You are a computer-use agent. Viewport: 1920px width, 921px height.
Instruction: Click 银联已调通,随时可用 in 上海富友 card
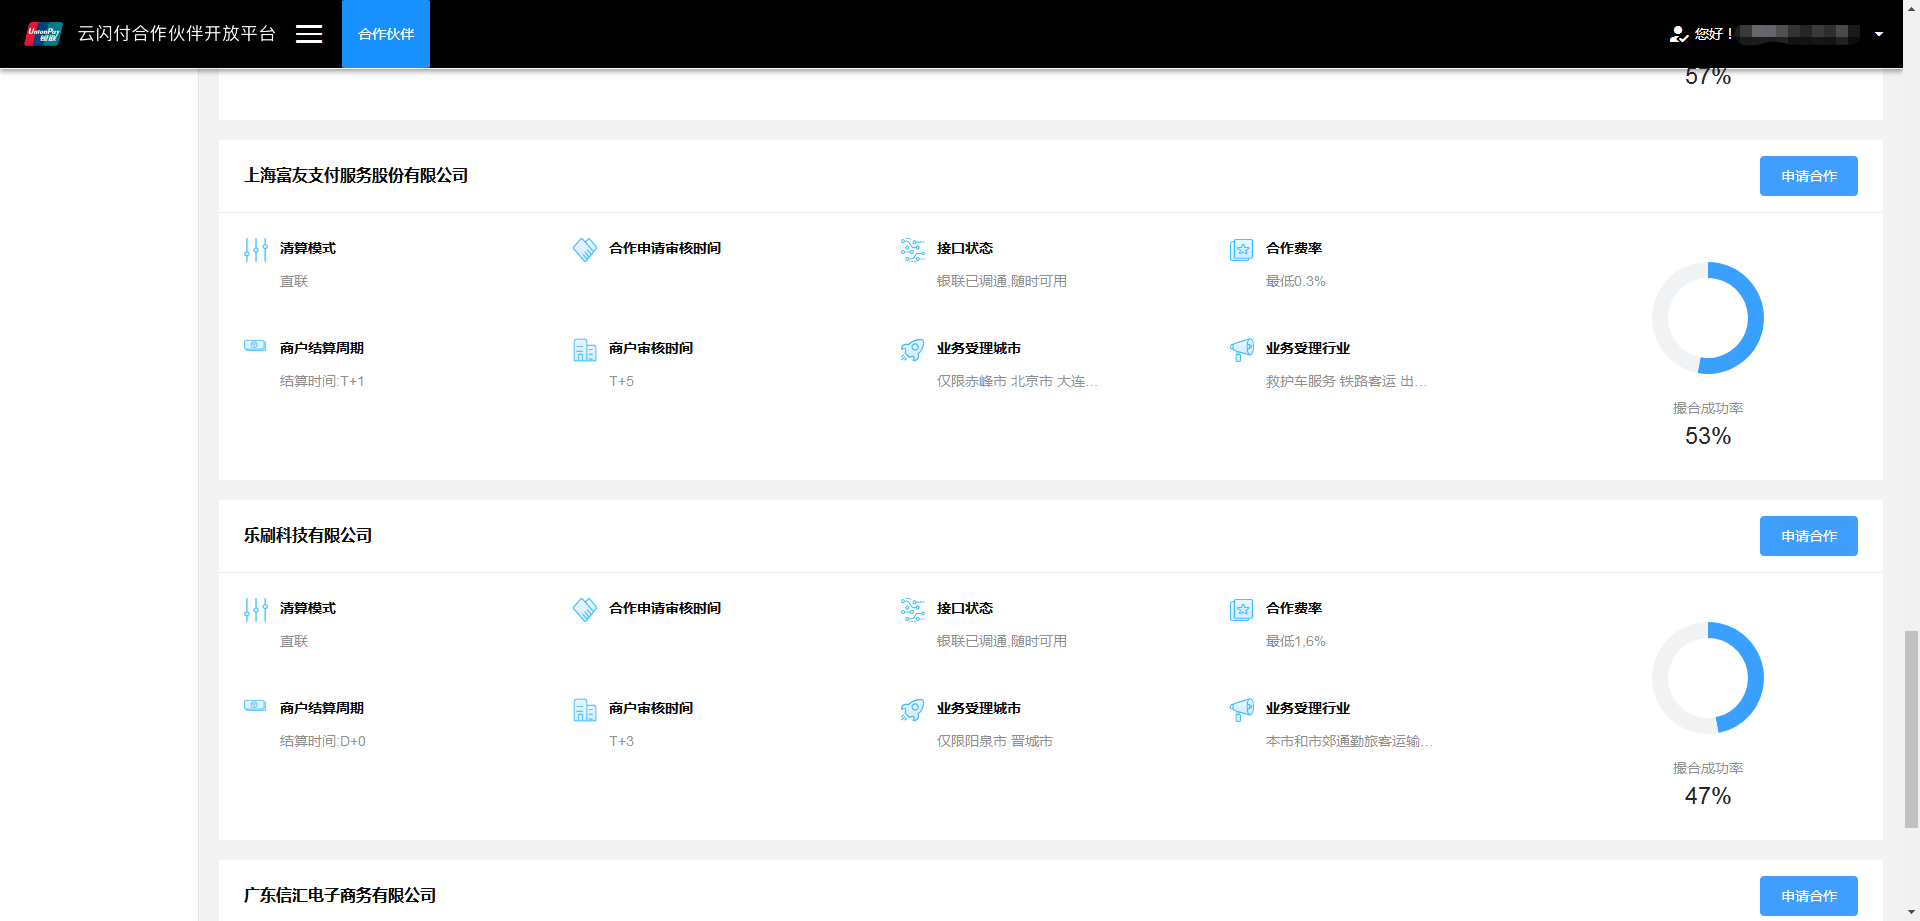[1002, 281]
